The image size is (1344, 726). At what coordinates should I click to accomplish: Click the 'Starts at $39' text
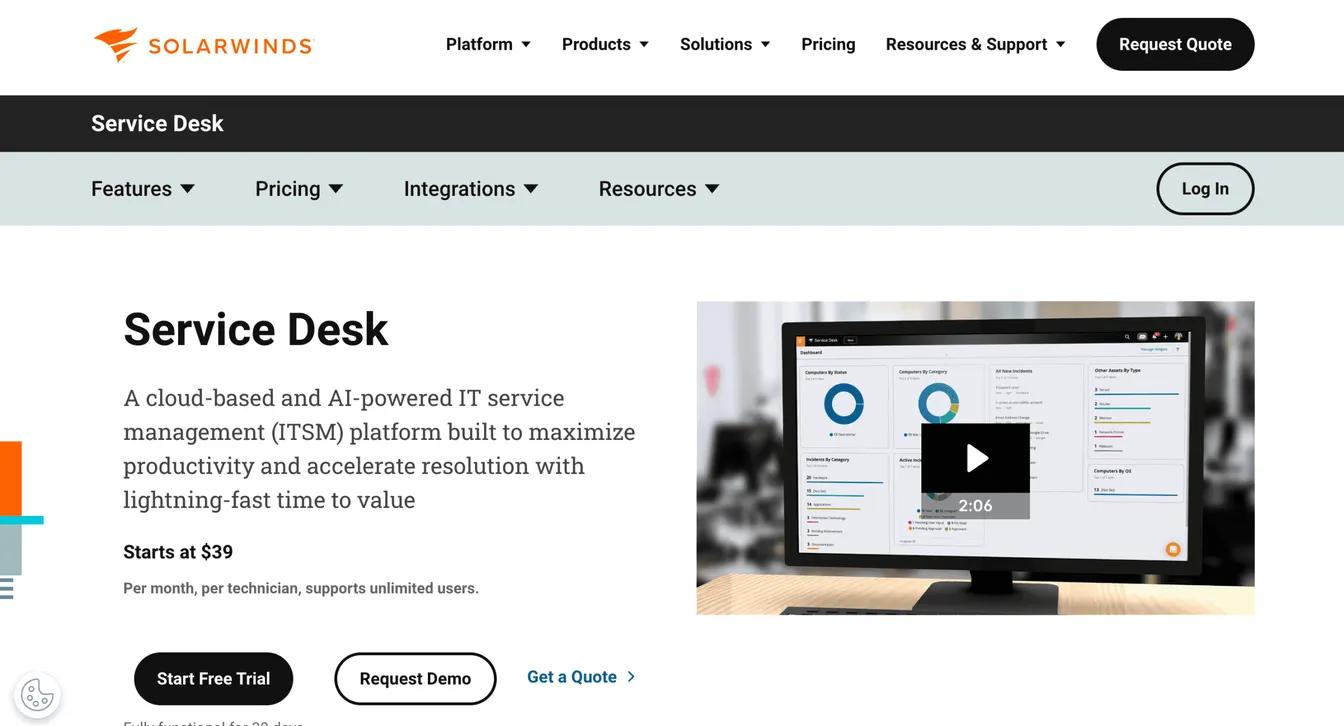coord(178,552)
